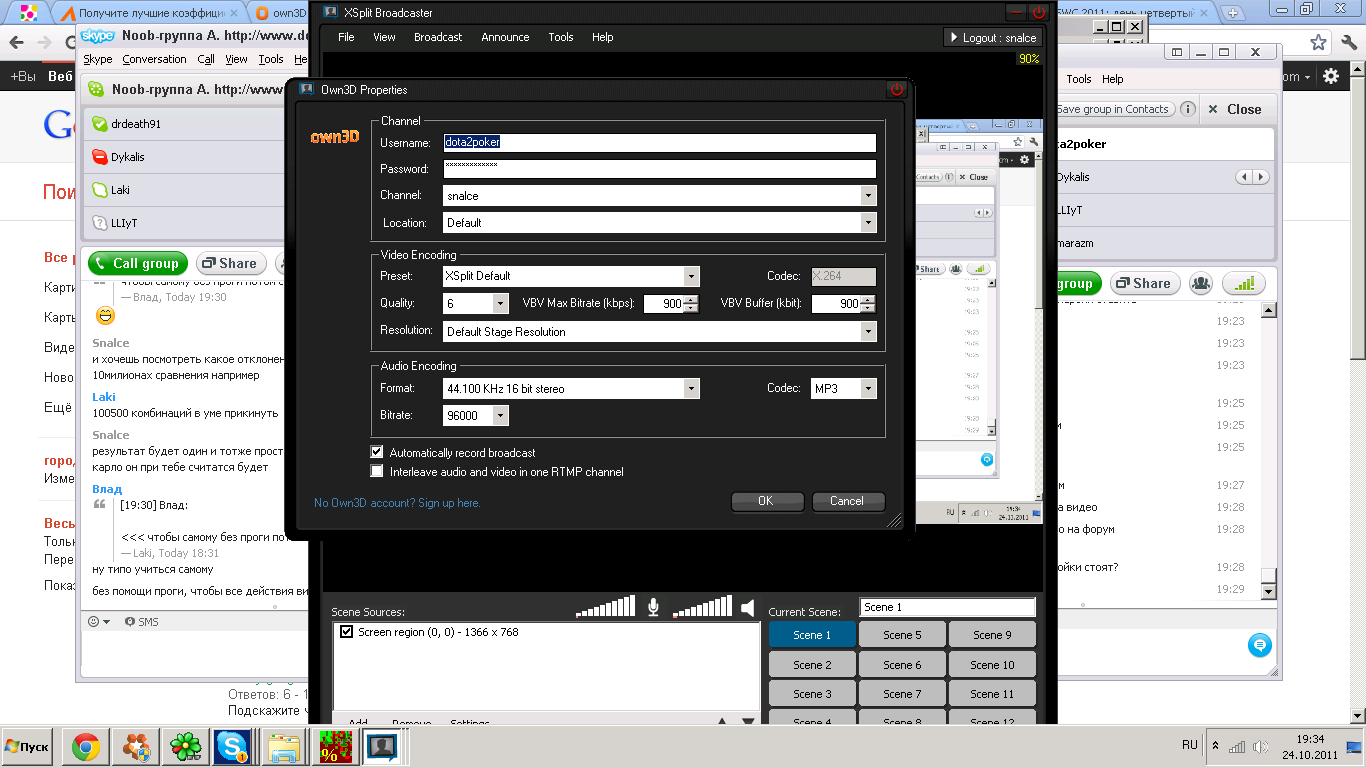Screen dimensions: 1366x768
Task: Switch to Scene 2
Action: (813, 665)
